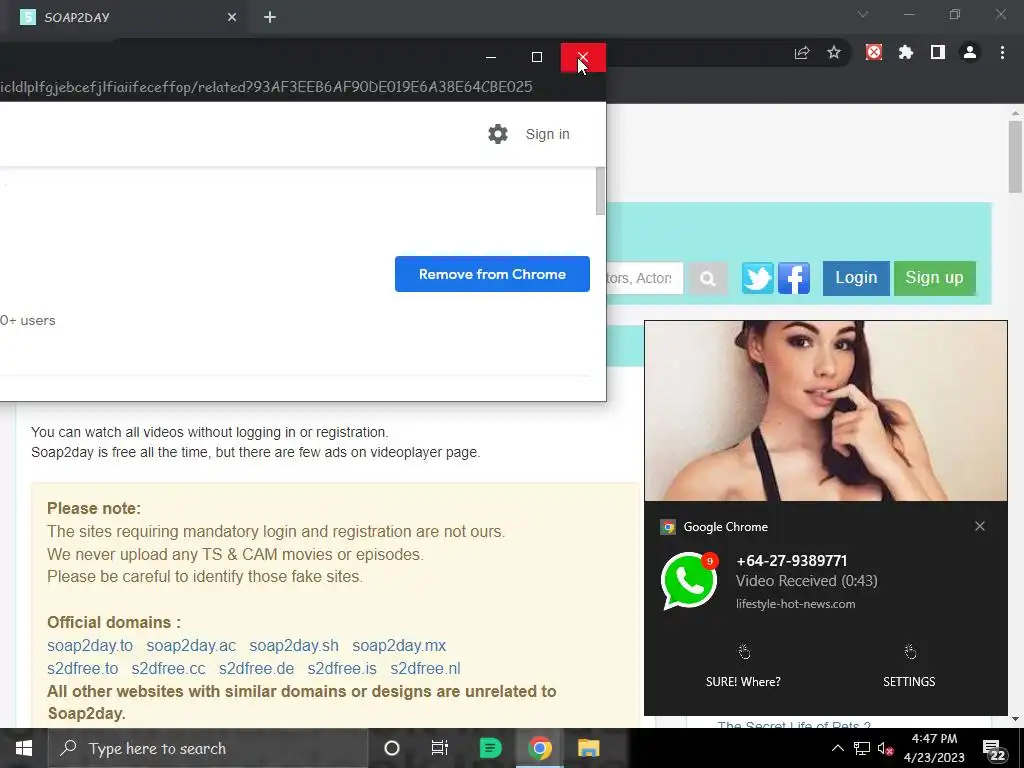Open the red blocker extension icon
The width and height of the screenshot is (1024, 768).
(x=874, y=52)
